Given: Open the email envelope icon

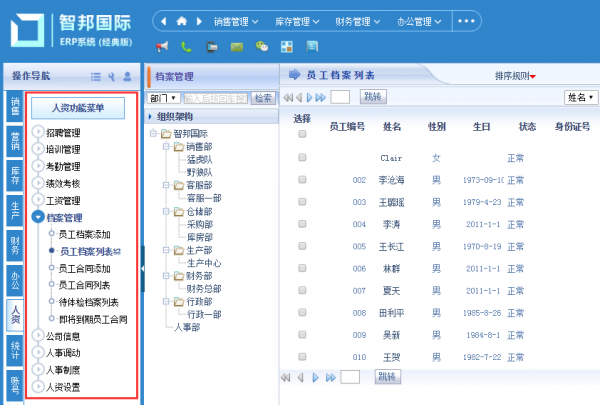Looking at the screenshot, I should [x=237, y=47].
